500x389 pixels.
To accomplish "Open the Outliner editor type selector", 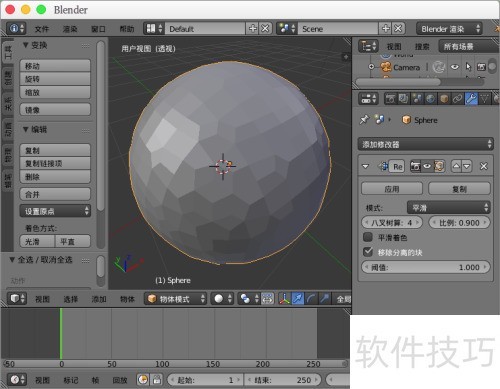I will tap(368, 46).
